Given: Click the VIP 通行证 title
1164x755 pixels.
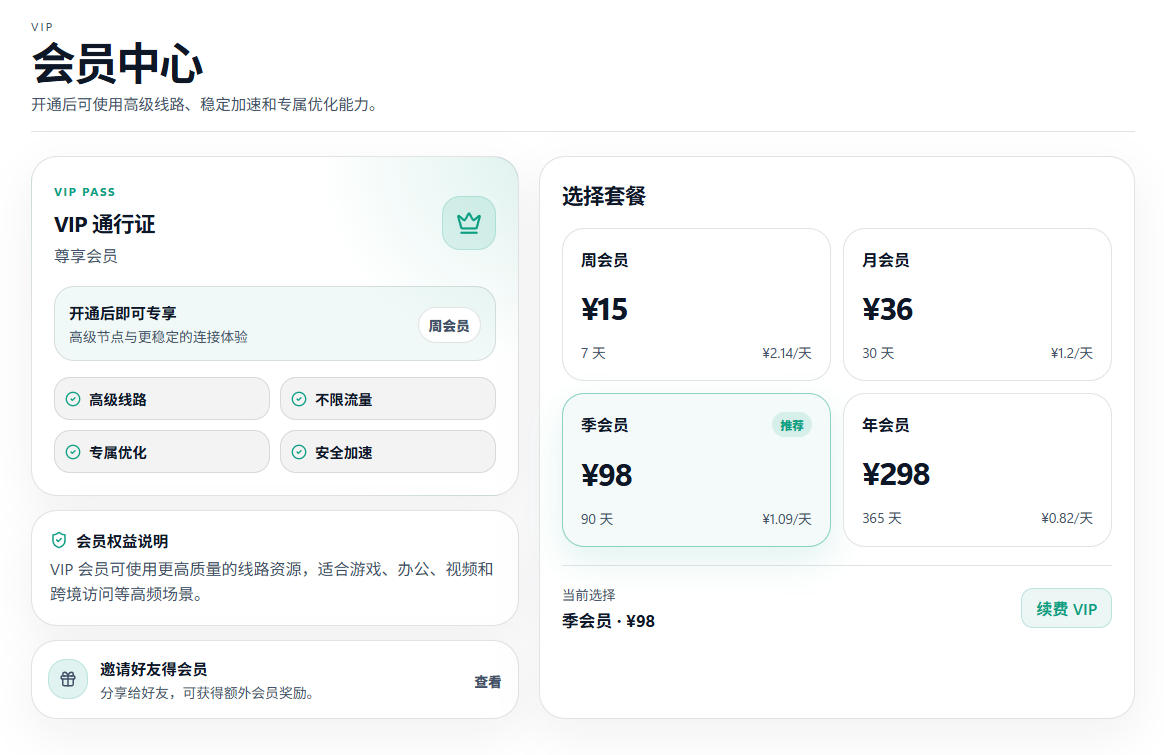Looking at the screenshot, I should [105, 224].
